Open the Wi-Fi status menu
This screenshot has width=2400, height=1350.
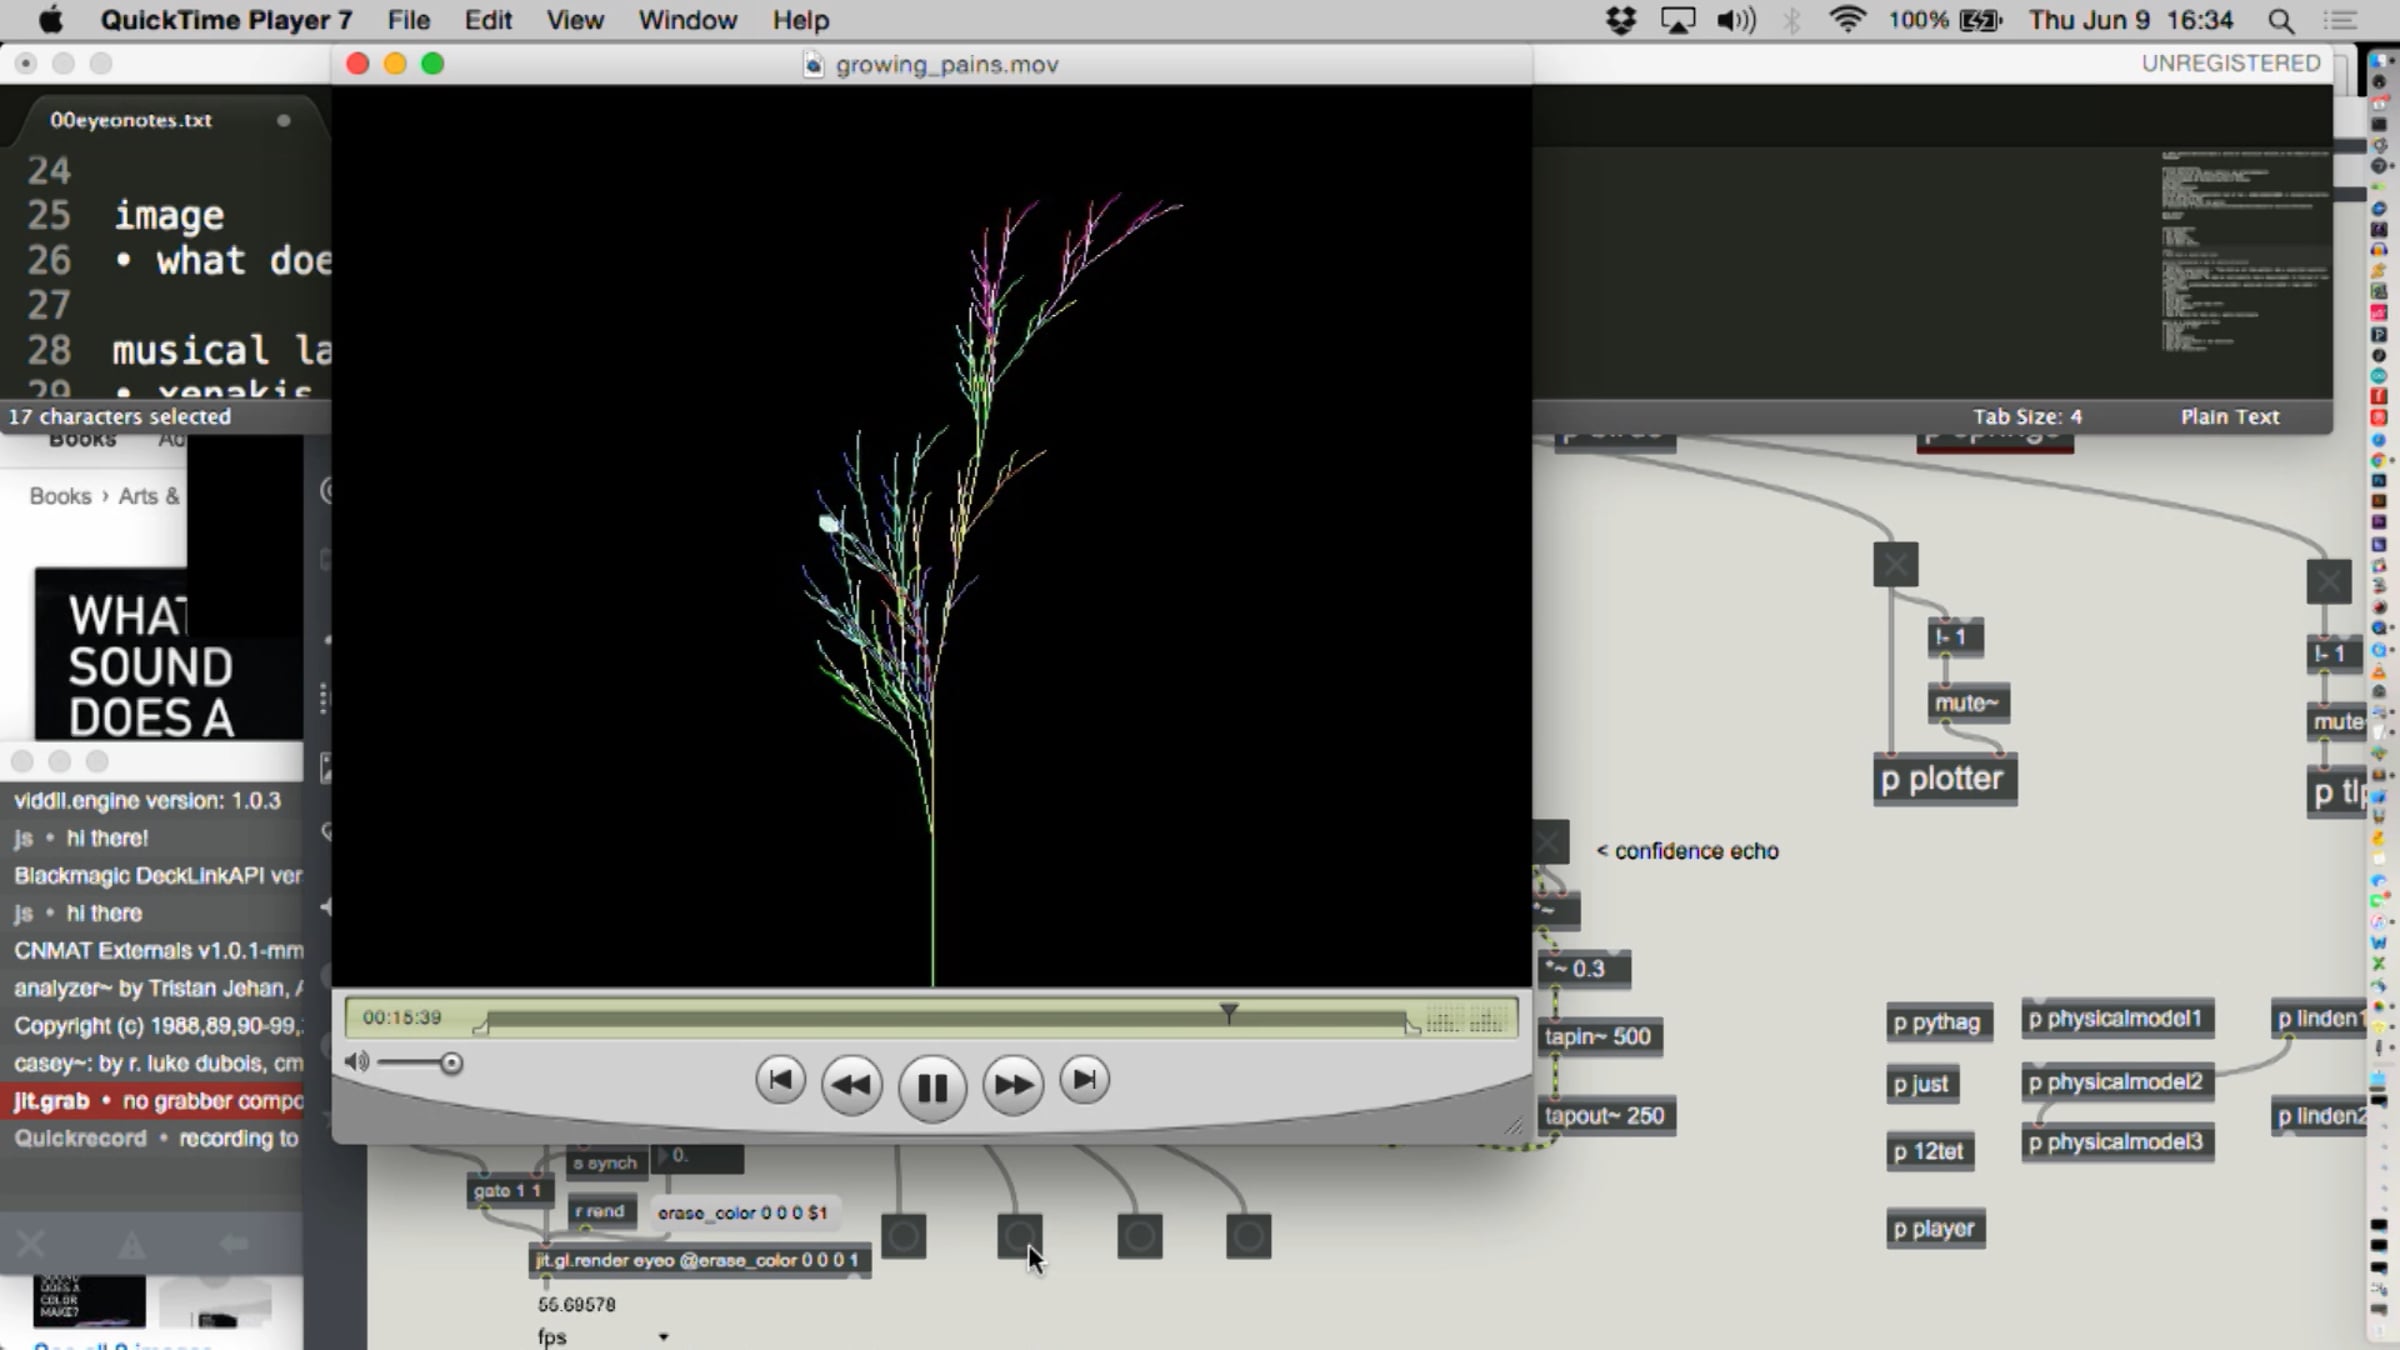click(x=1847, y=20)
